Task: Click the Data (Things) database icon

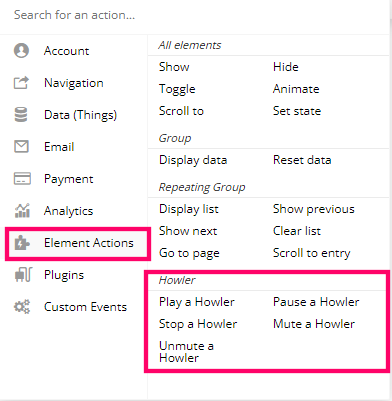Action: click(x=21, y=115)
